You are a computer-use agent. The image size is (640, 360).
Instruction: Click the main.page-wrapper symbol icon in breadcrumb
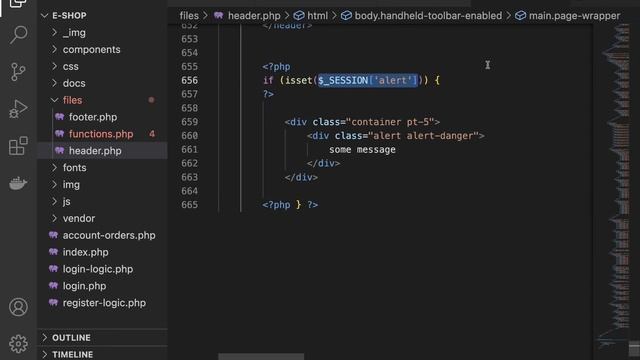click(520, 16)
